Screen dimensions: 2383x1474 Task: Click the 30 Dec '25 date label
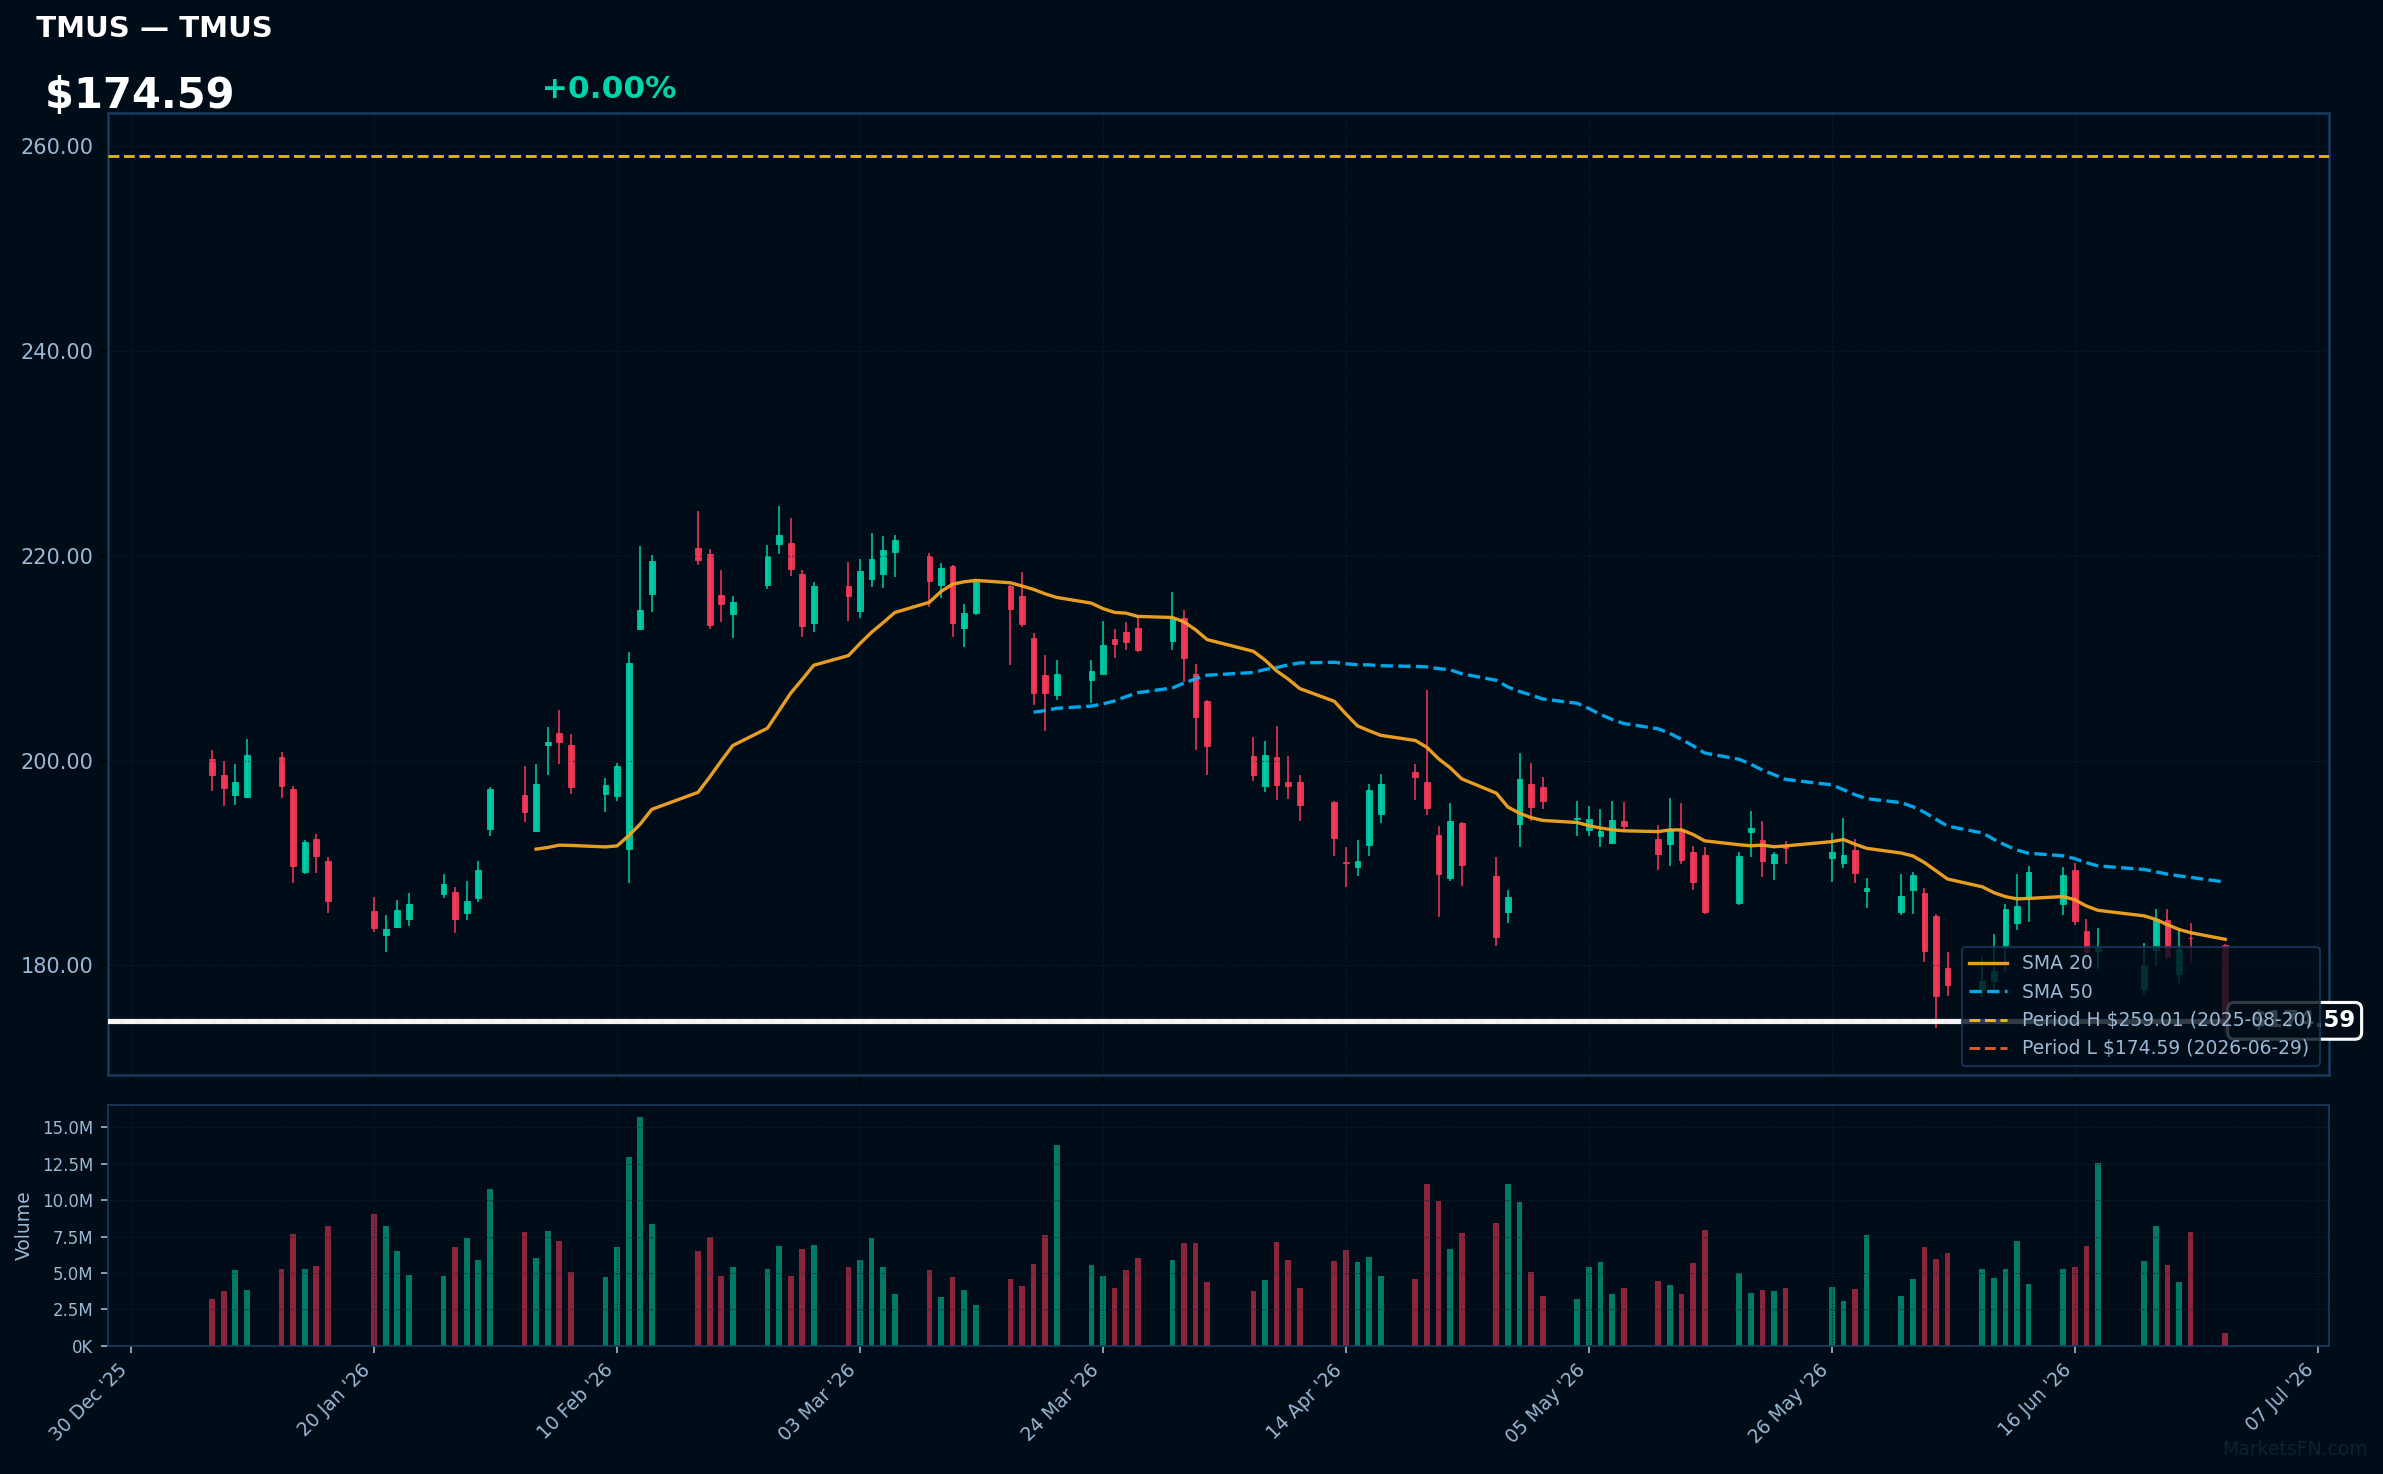pyautogui.click(x=88, y=1401)
